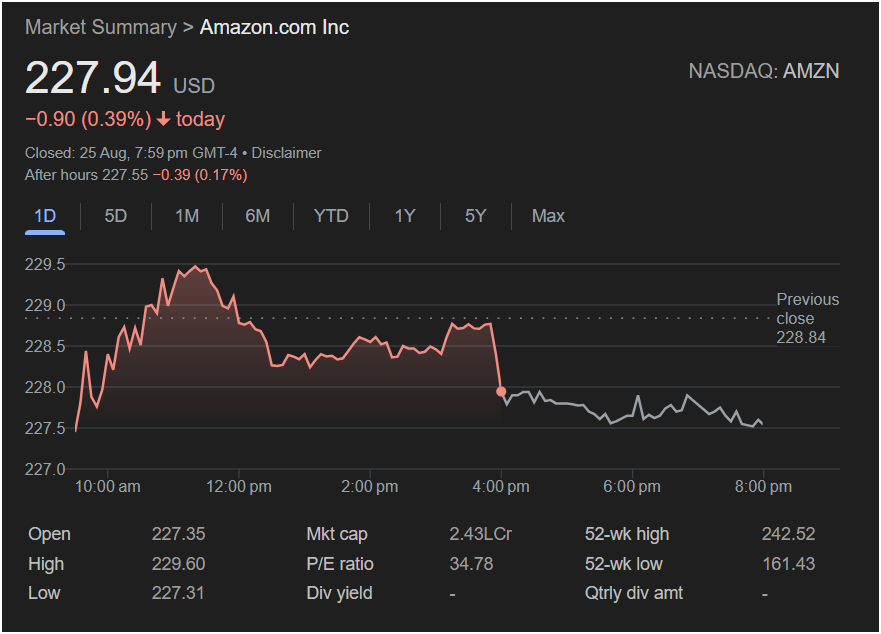This screenshot has height=634, width=881.
Task: Open the 1M time range tab
Action: [187, 216]
